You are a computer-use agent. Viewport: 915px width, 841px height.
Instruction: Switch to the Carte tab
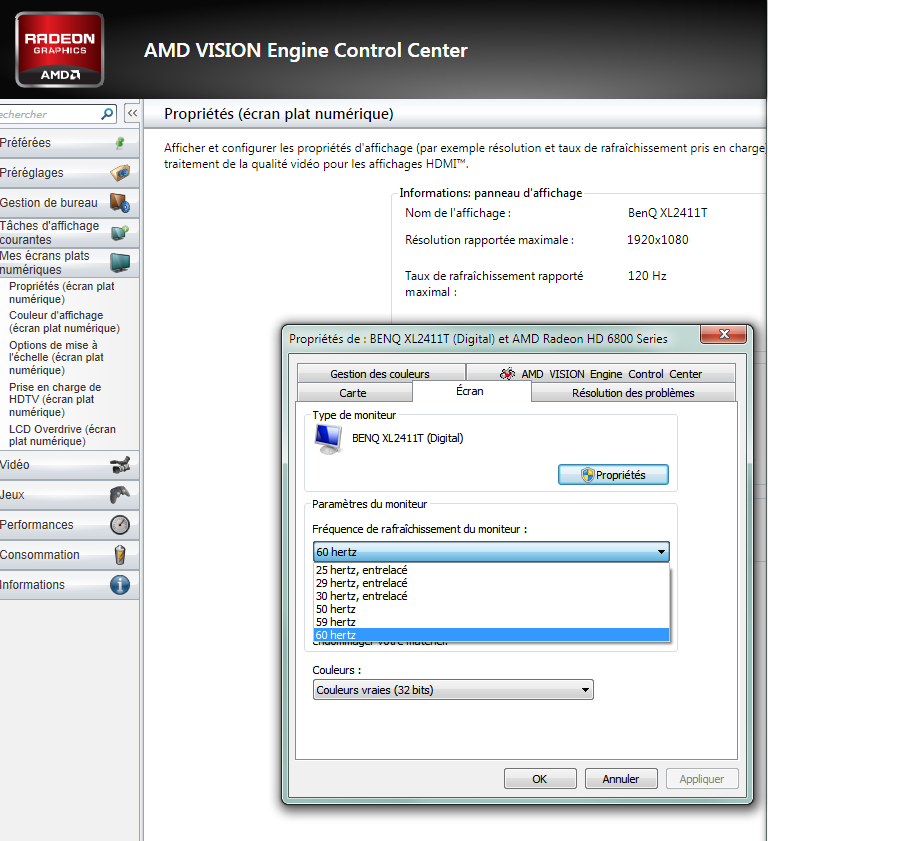click(353, 393)
